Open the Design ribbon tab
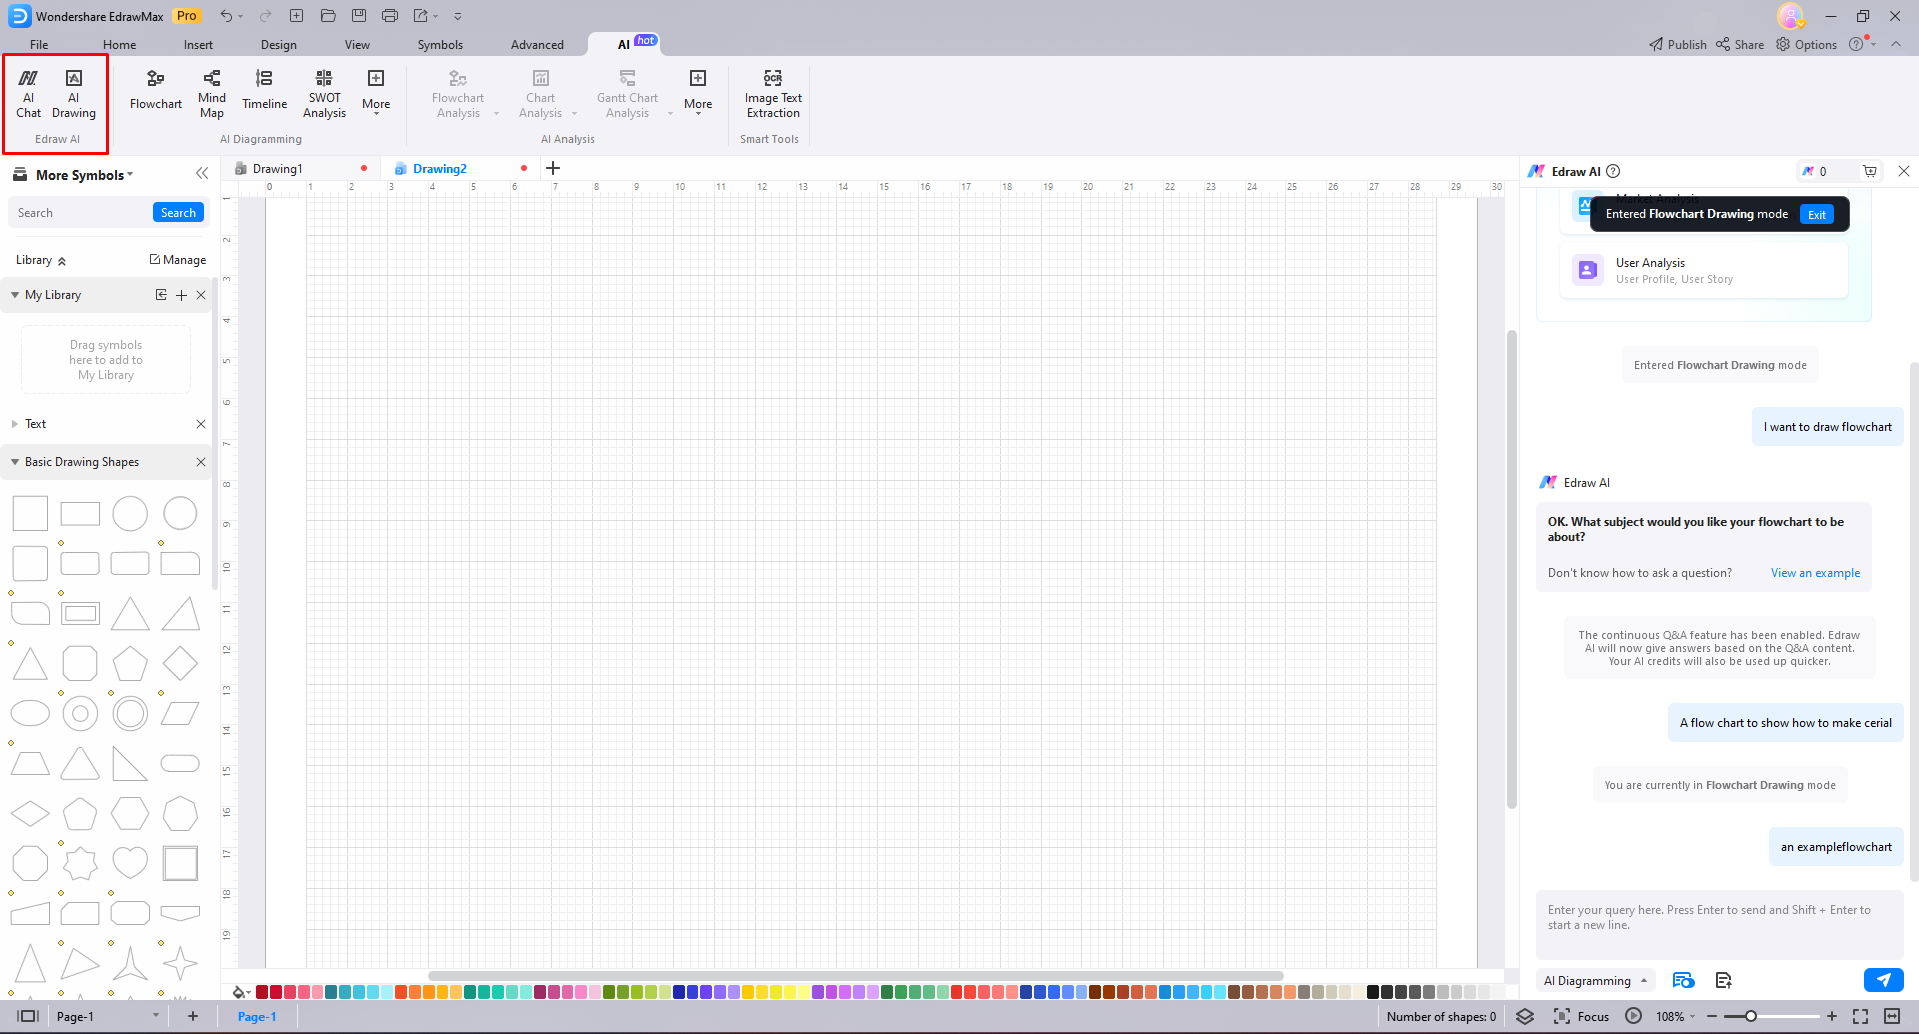This screenshot has width=1919, height=1034. 278,44
